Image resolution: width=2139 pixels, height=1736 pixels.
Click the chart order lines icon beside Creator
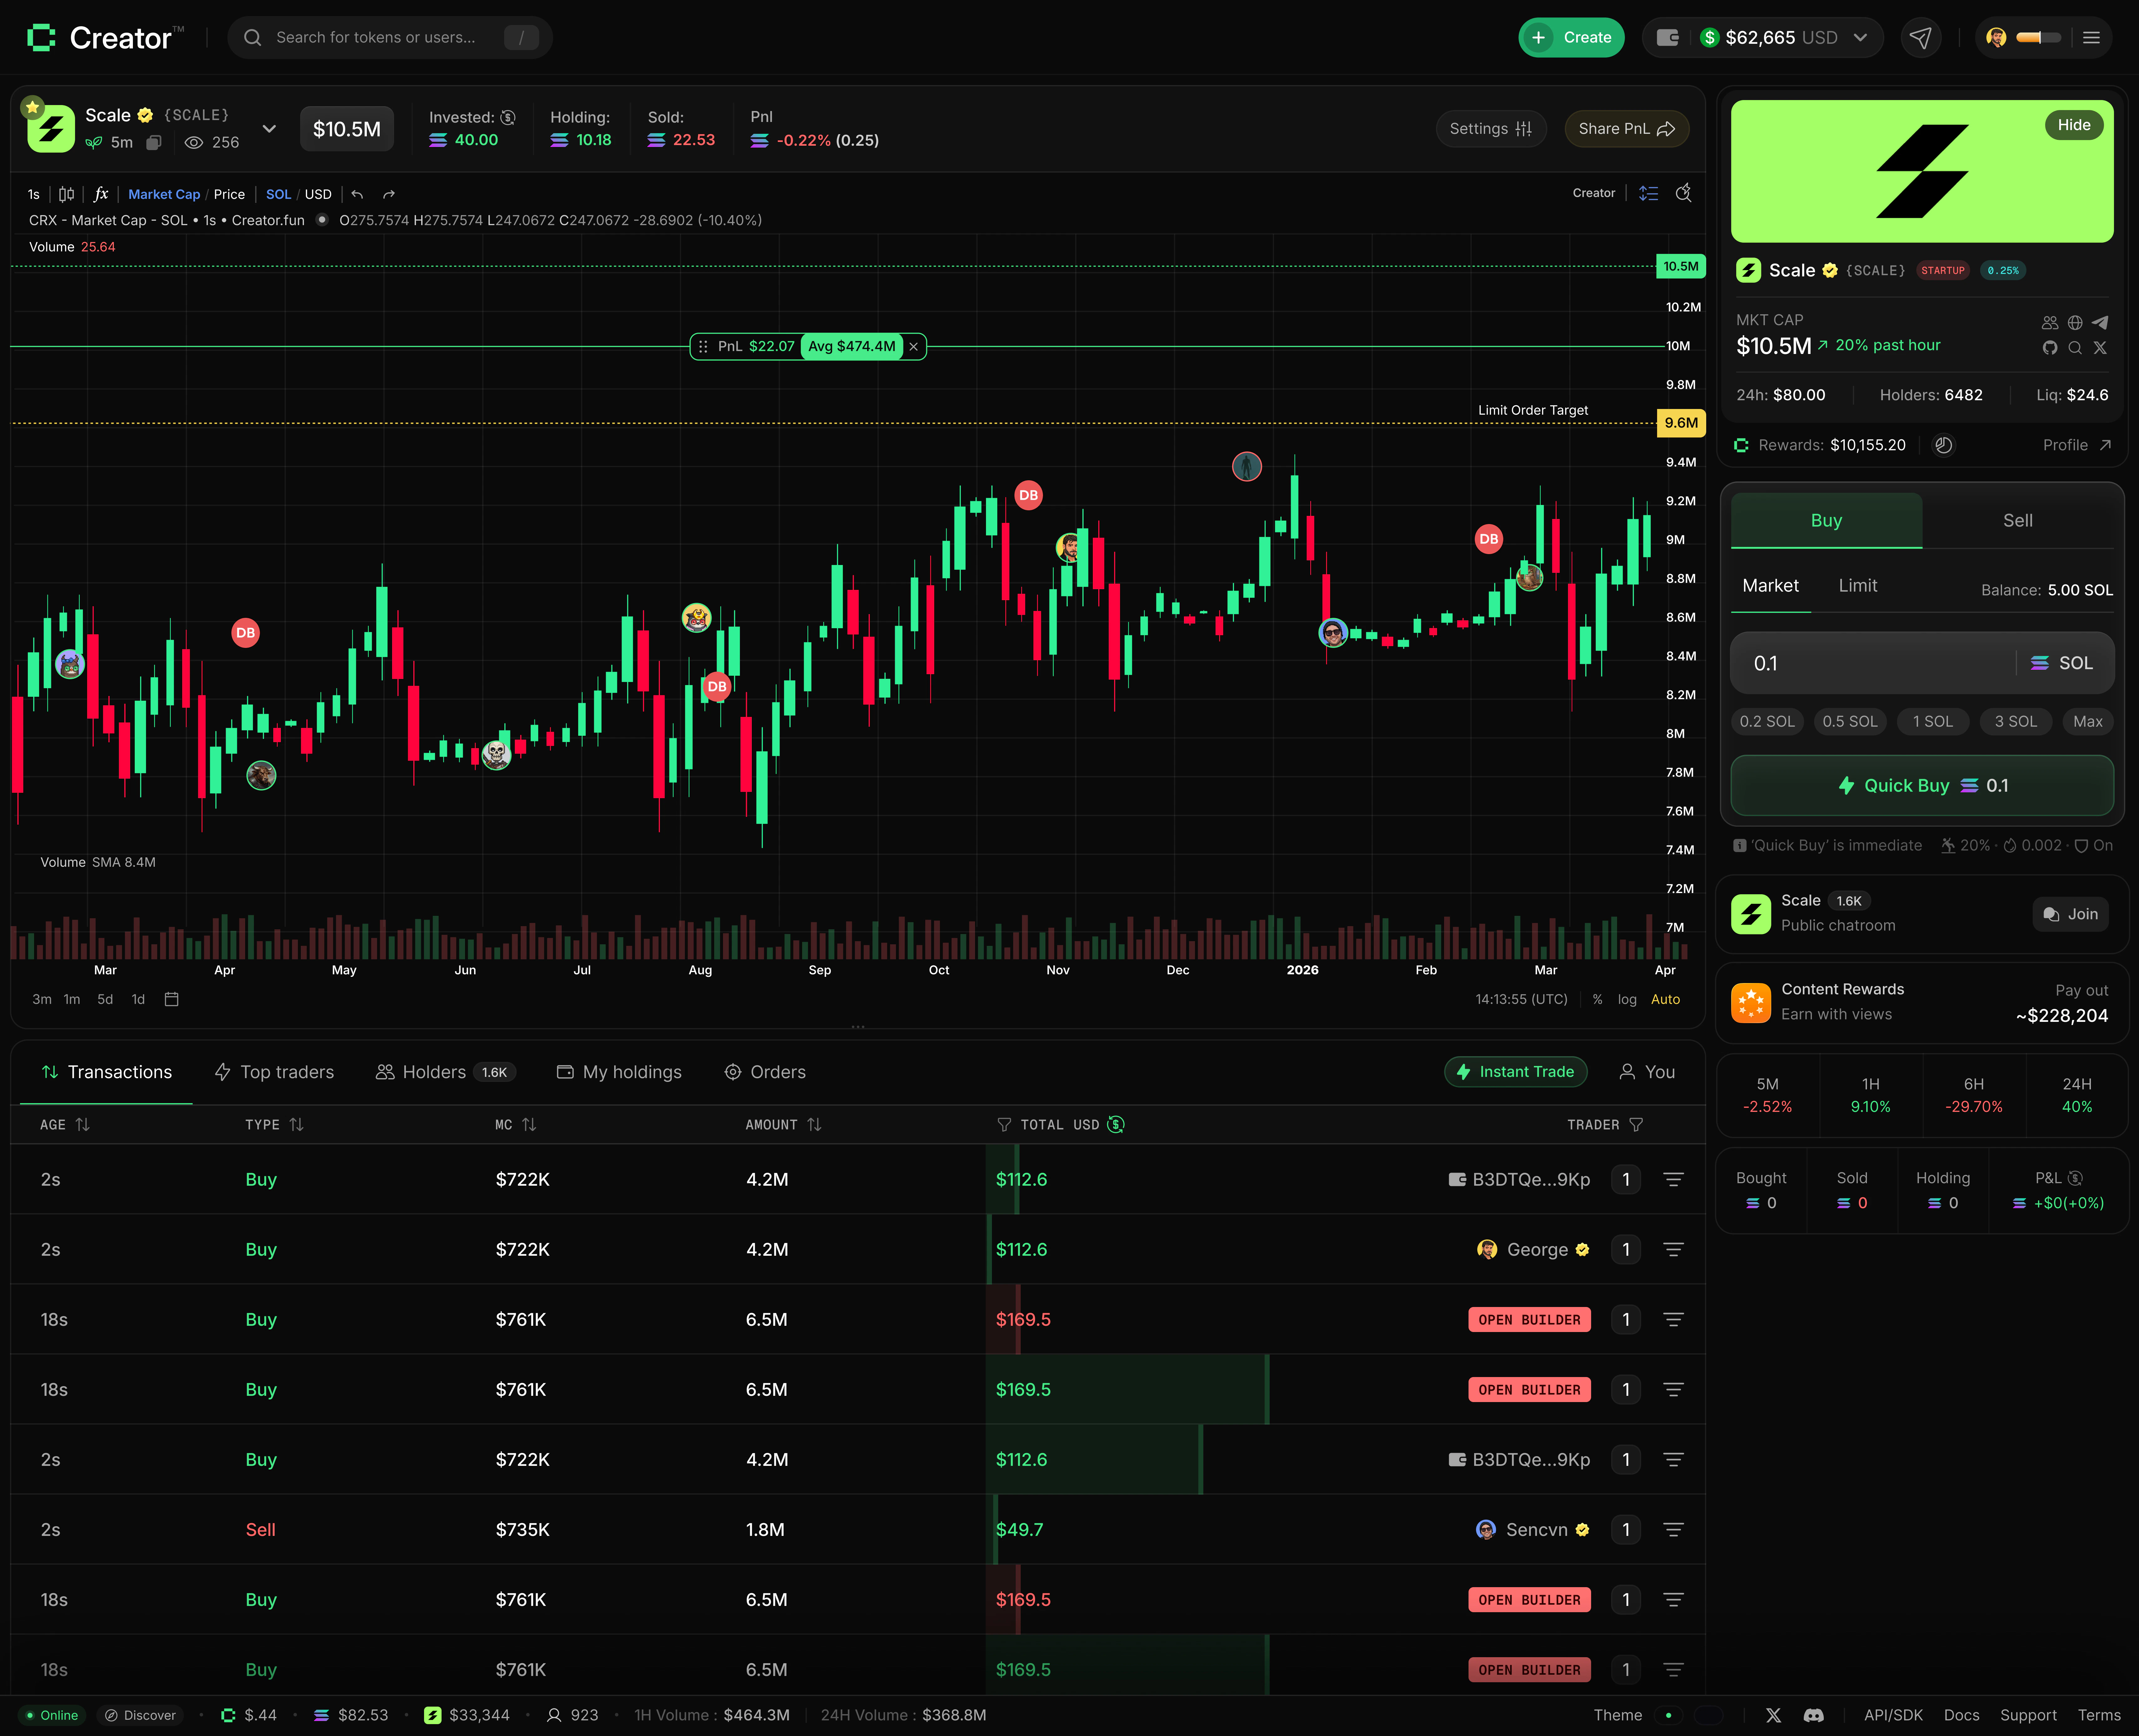click(1649, 193)
